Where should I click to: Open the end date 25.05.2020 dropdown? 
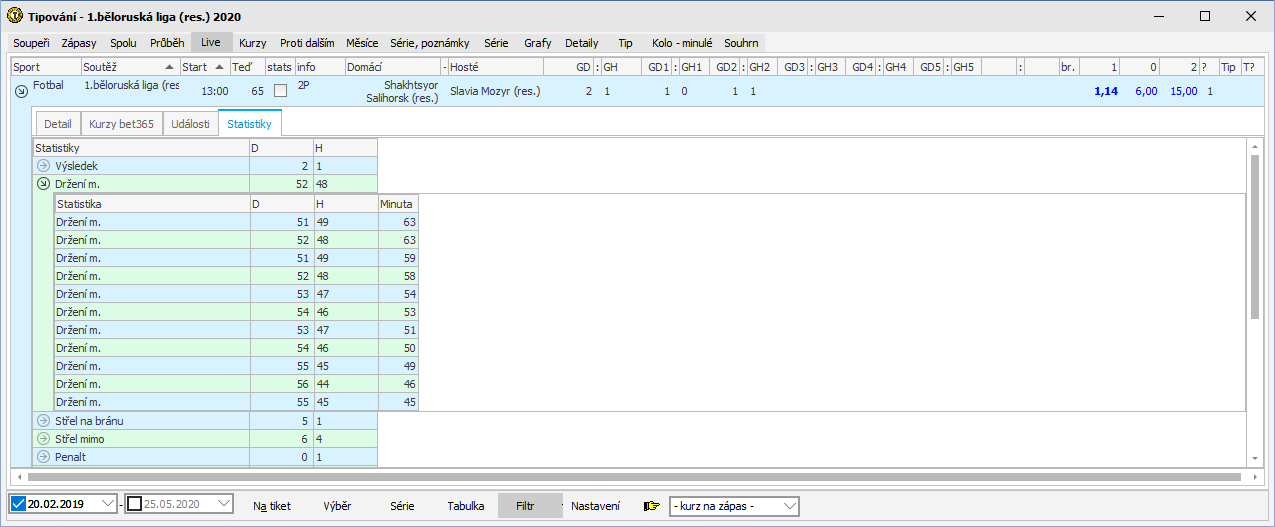tap(223, 505)
